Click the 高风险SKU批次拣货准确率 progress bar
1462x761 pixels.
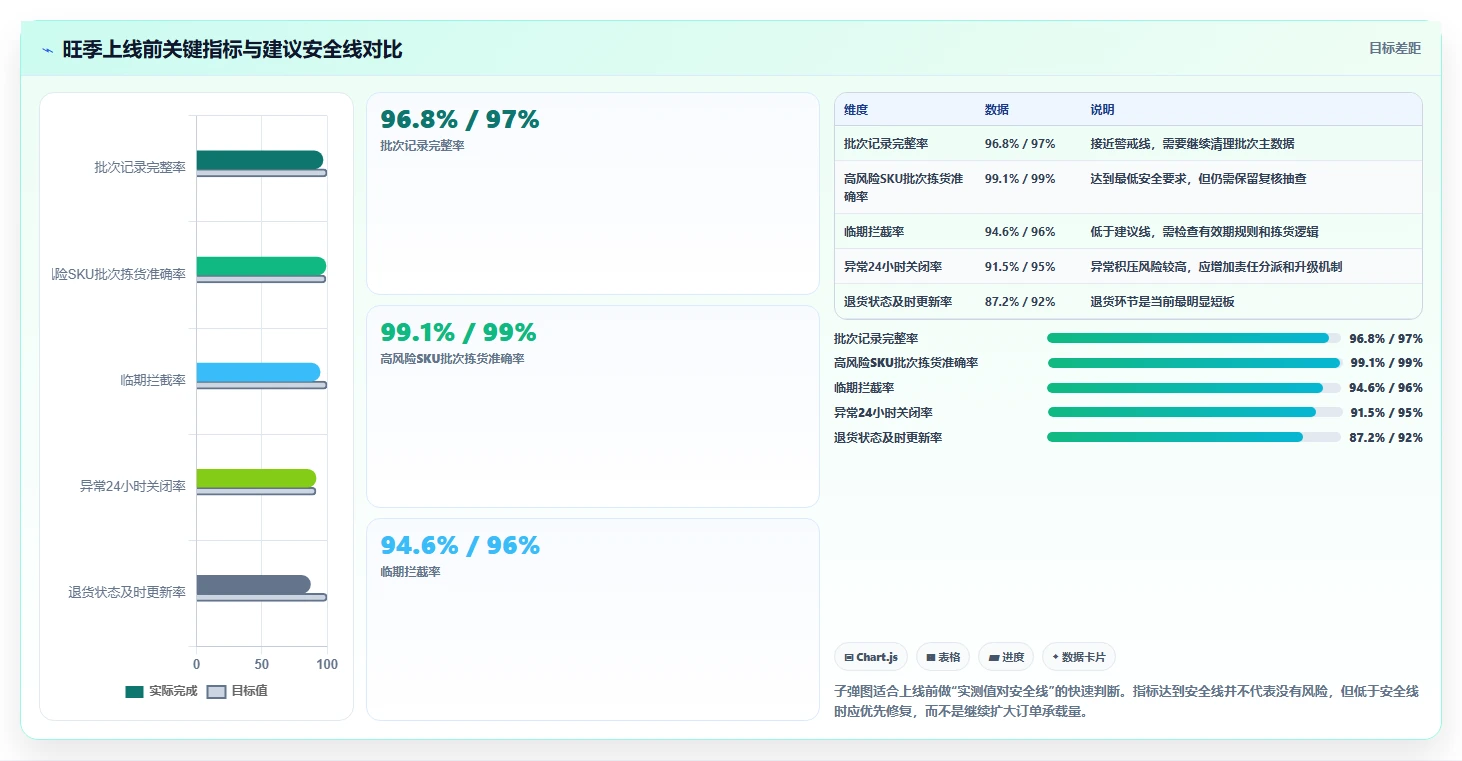[1194, 363]
